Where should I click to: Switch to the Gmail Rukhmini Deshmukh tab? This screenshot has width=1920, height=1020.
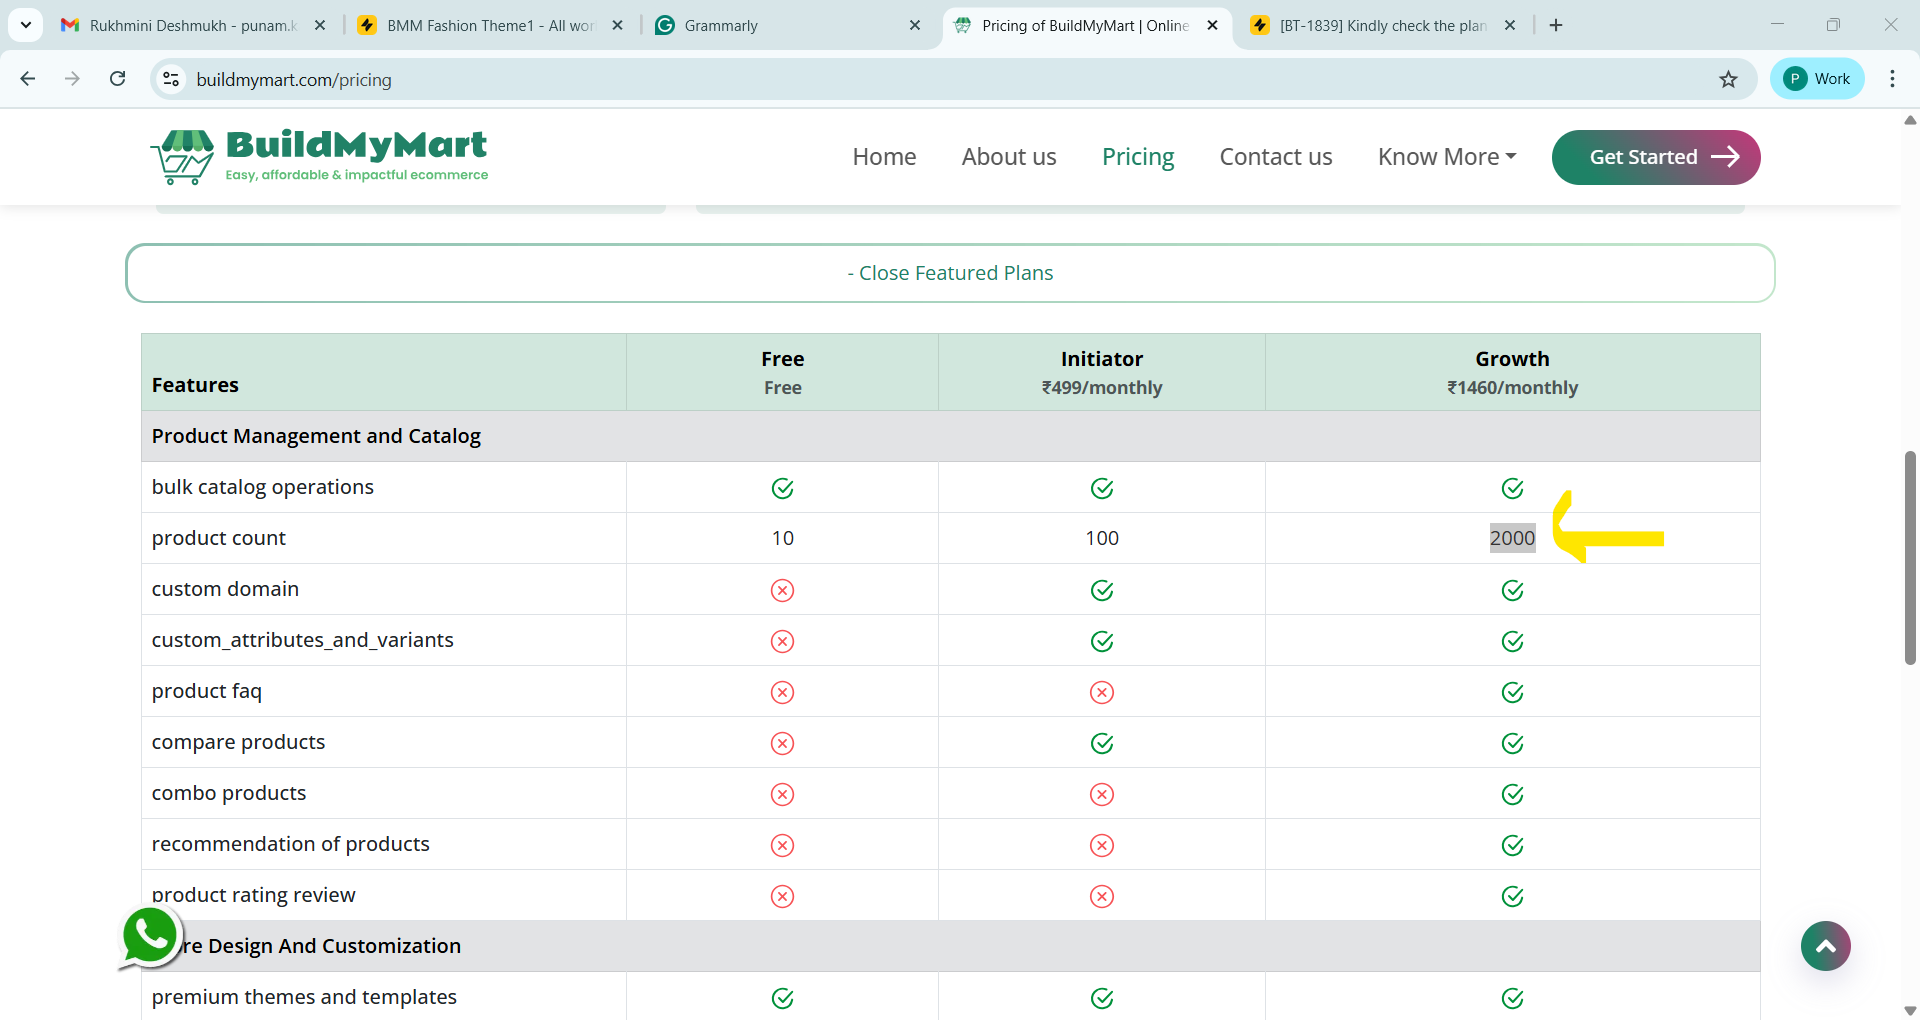click(x=194, y=25)
